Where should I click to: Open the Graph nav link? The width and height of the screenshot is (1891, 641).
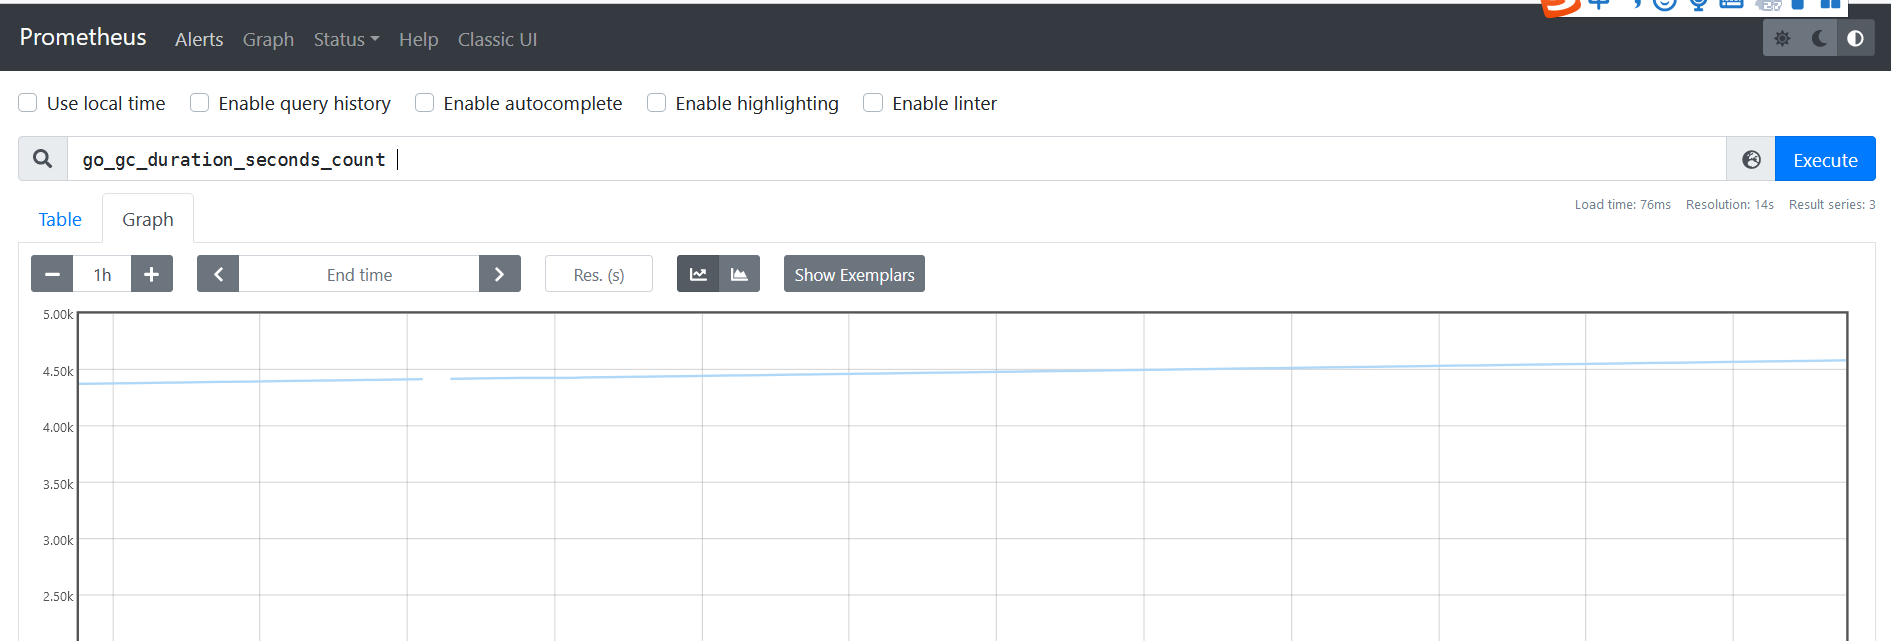click(268, 39)
